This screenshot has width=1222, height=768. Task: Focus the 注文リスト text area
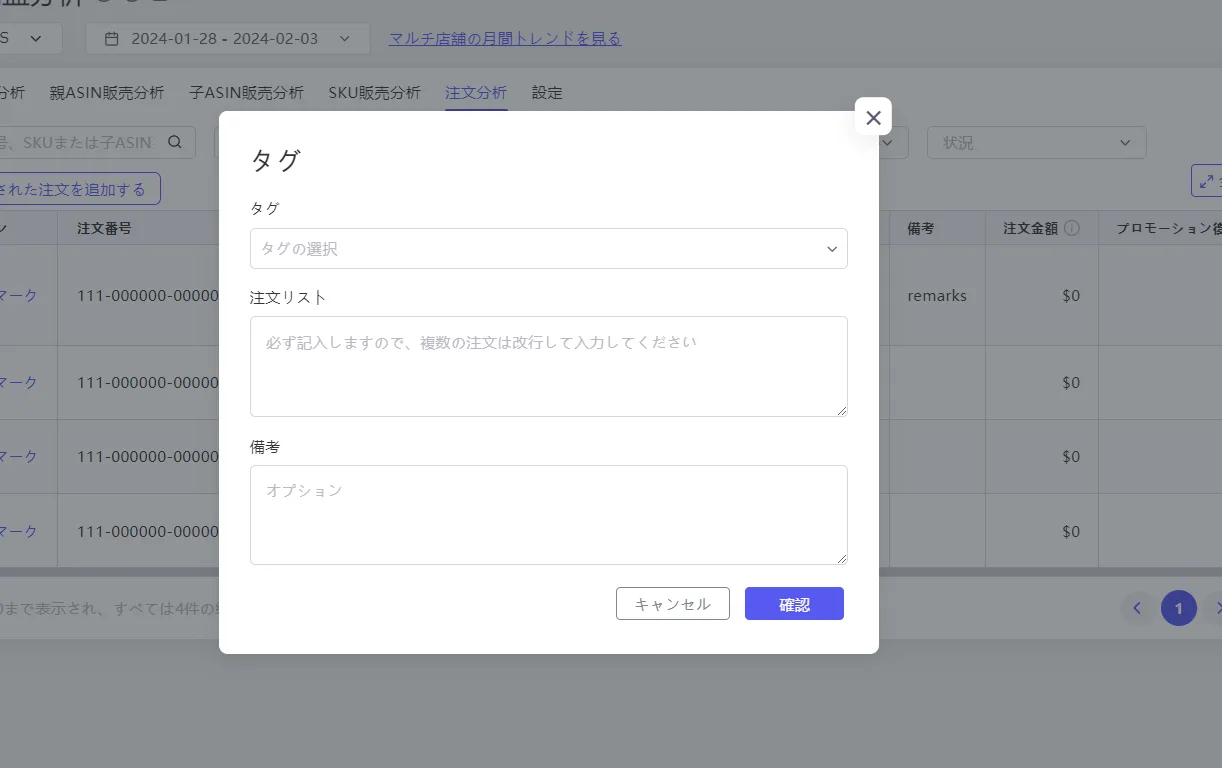point(548,366)
